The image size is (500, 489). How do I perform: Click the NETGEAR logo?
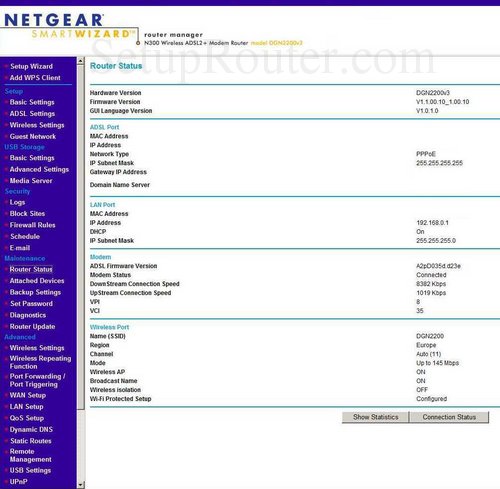coord(54,20)
